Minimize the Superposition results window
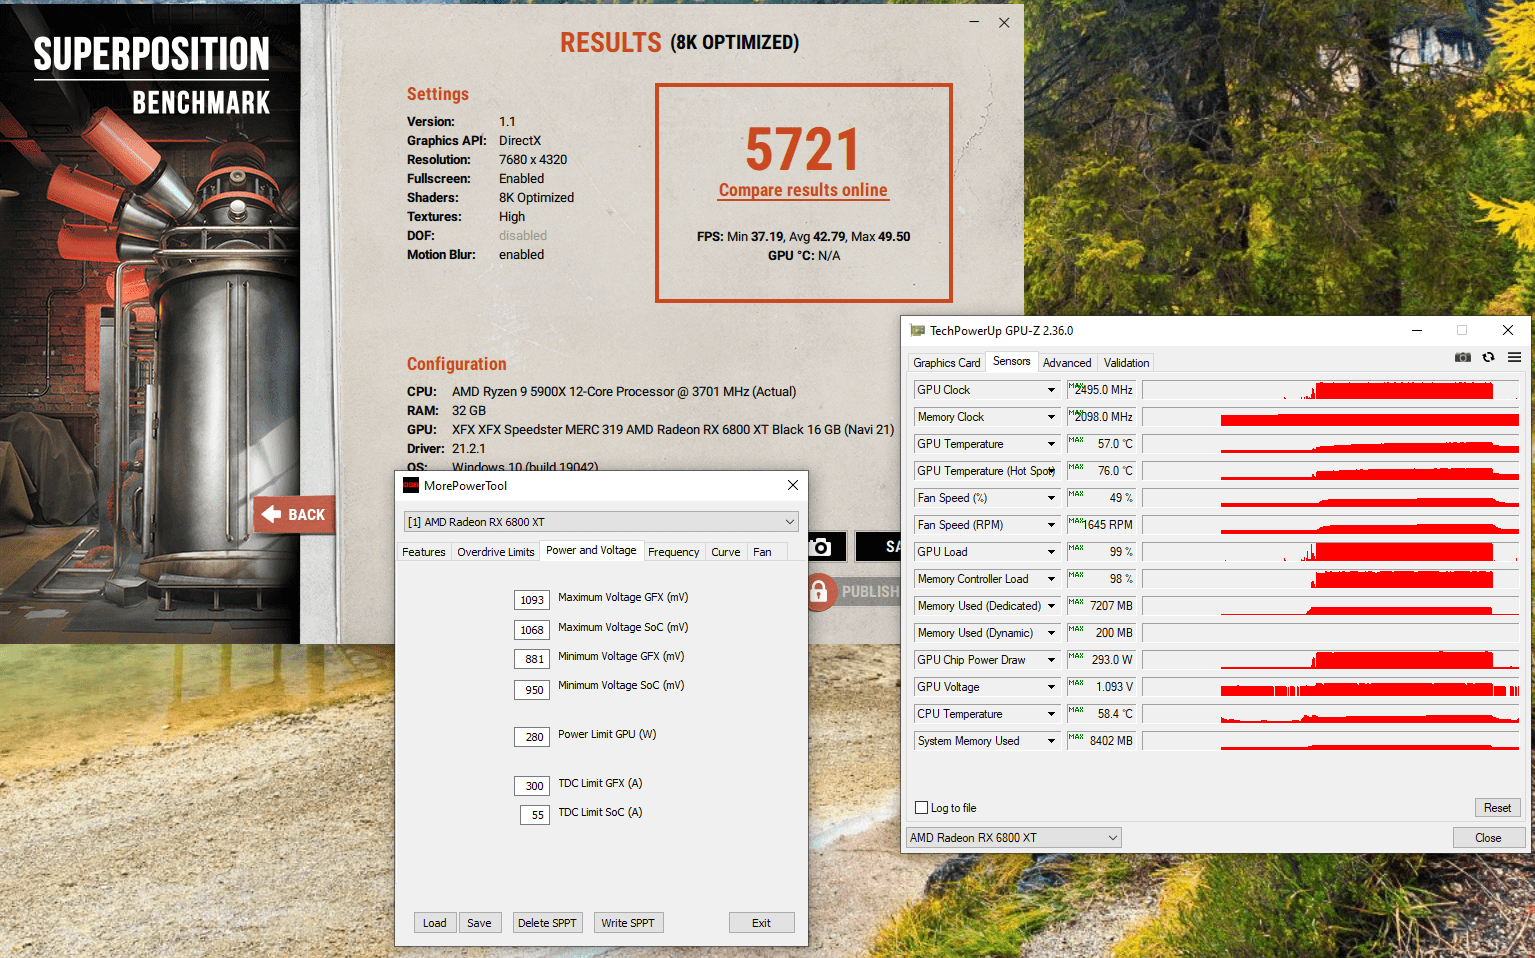This screenshot has height=958, width=1535. tap(975, 22)
